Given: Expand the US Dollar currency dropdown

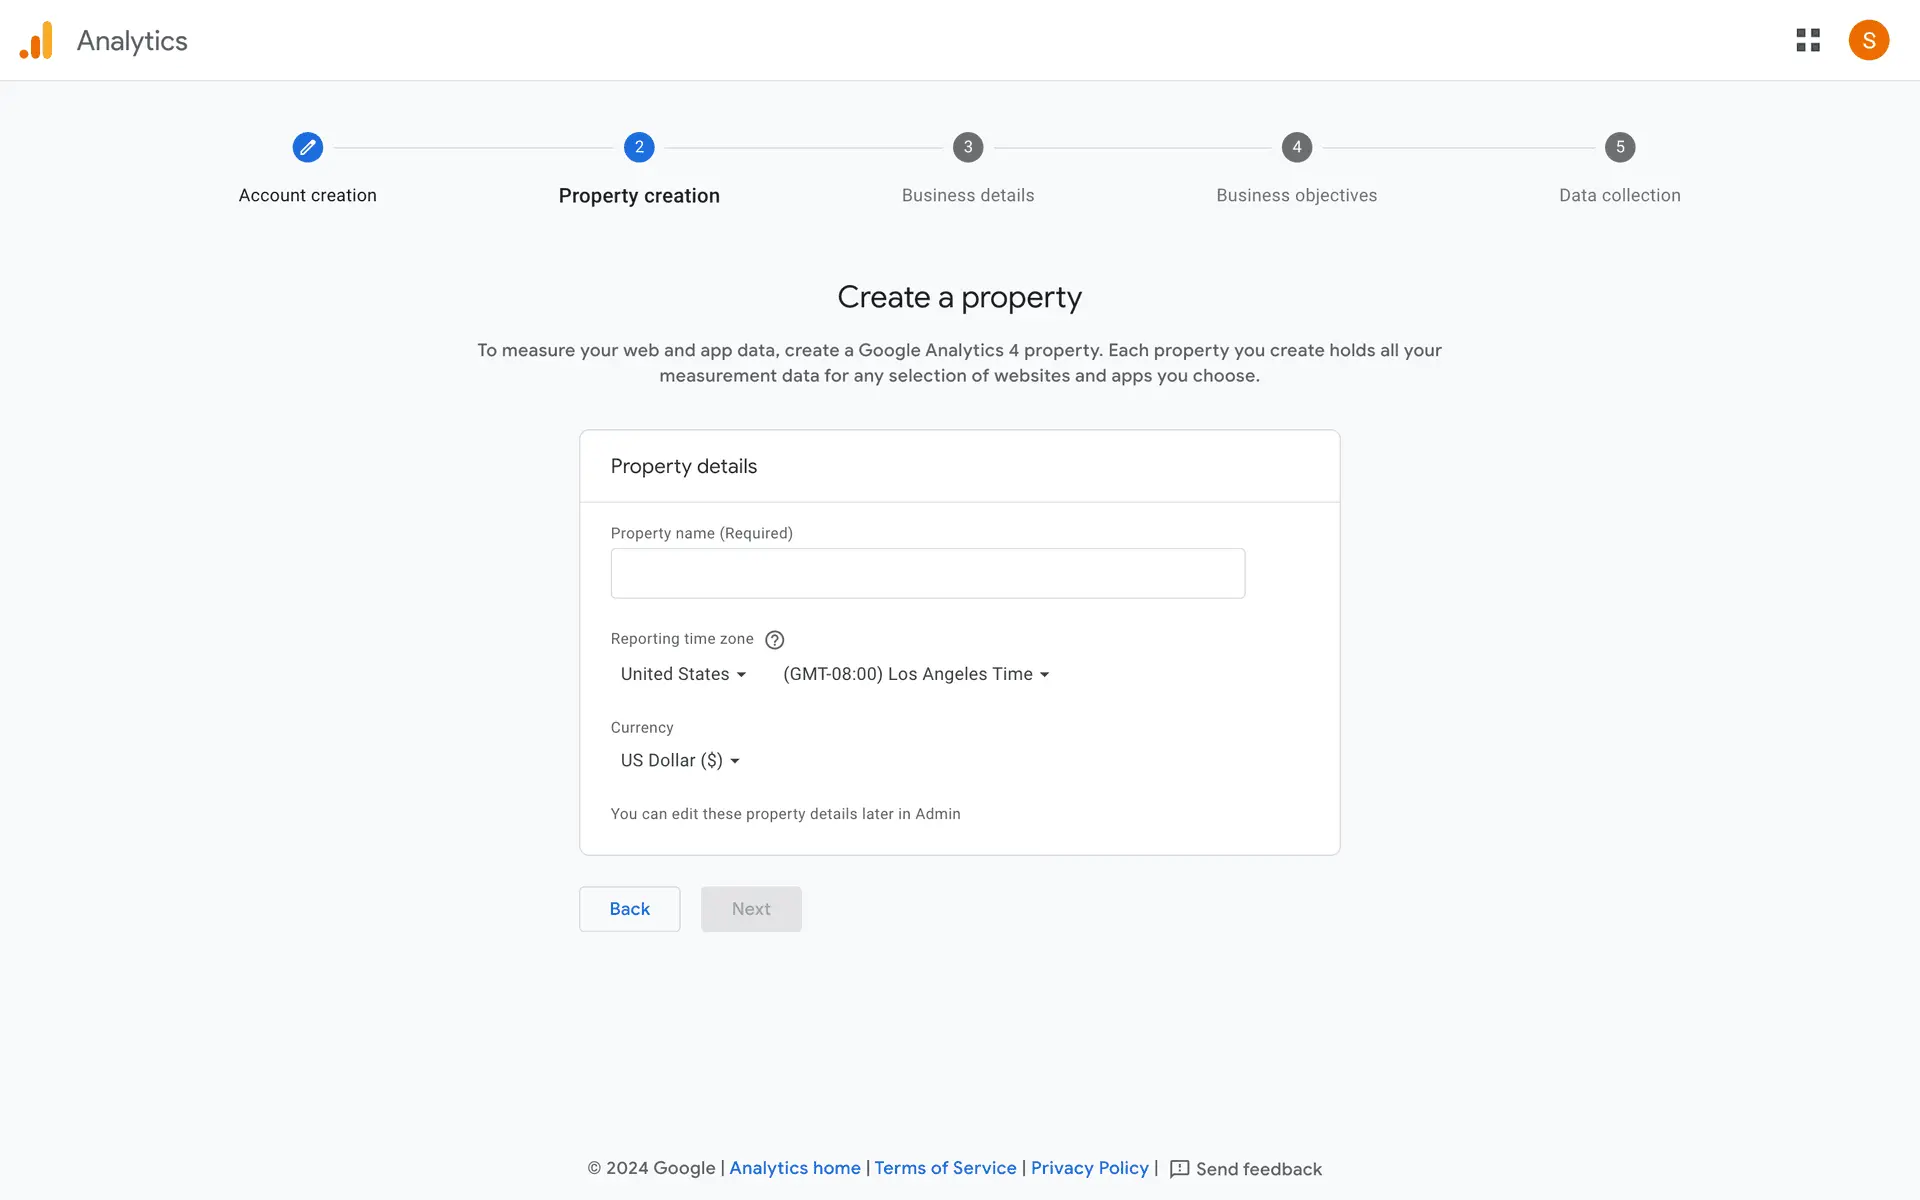Looking at the screenshot, I should tap(679, 761).
